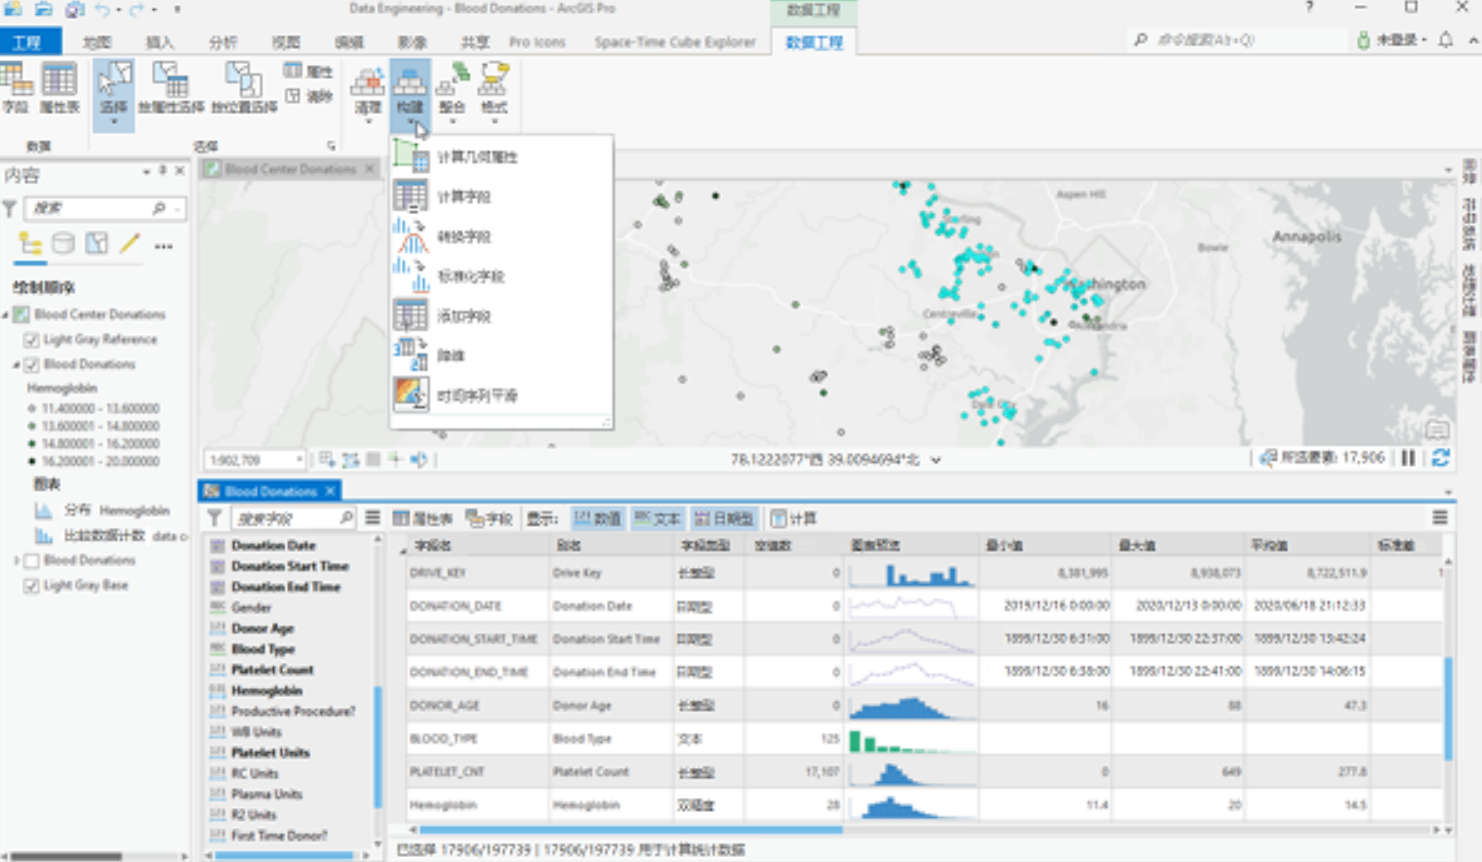Open the 清理 clean tools gallery

coord(368,92)
